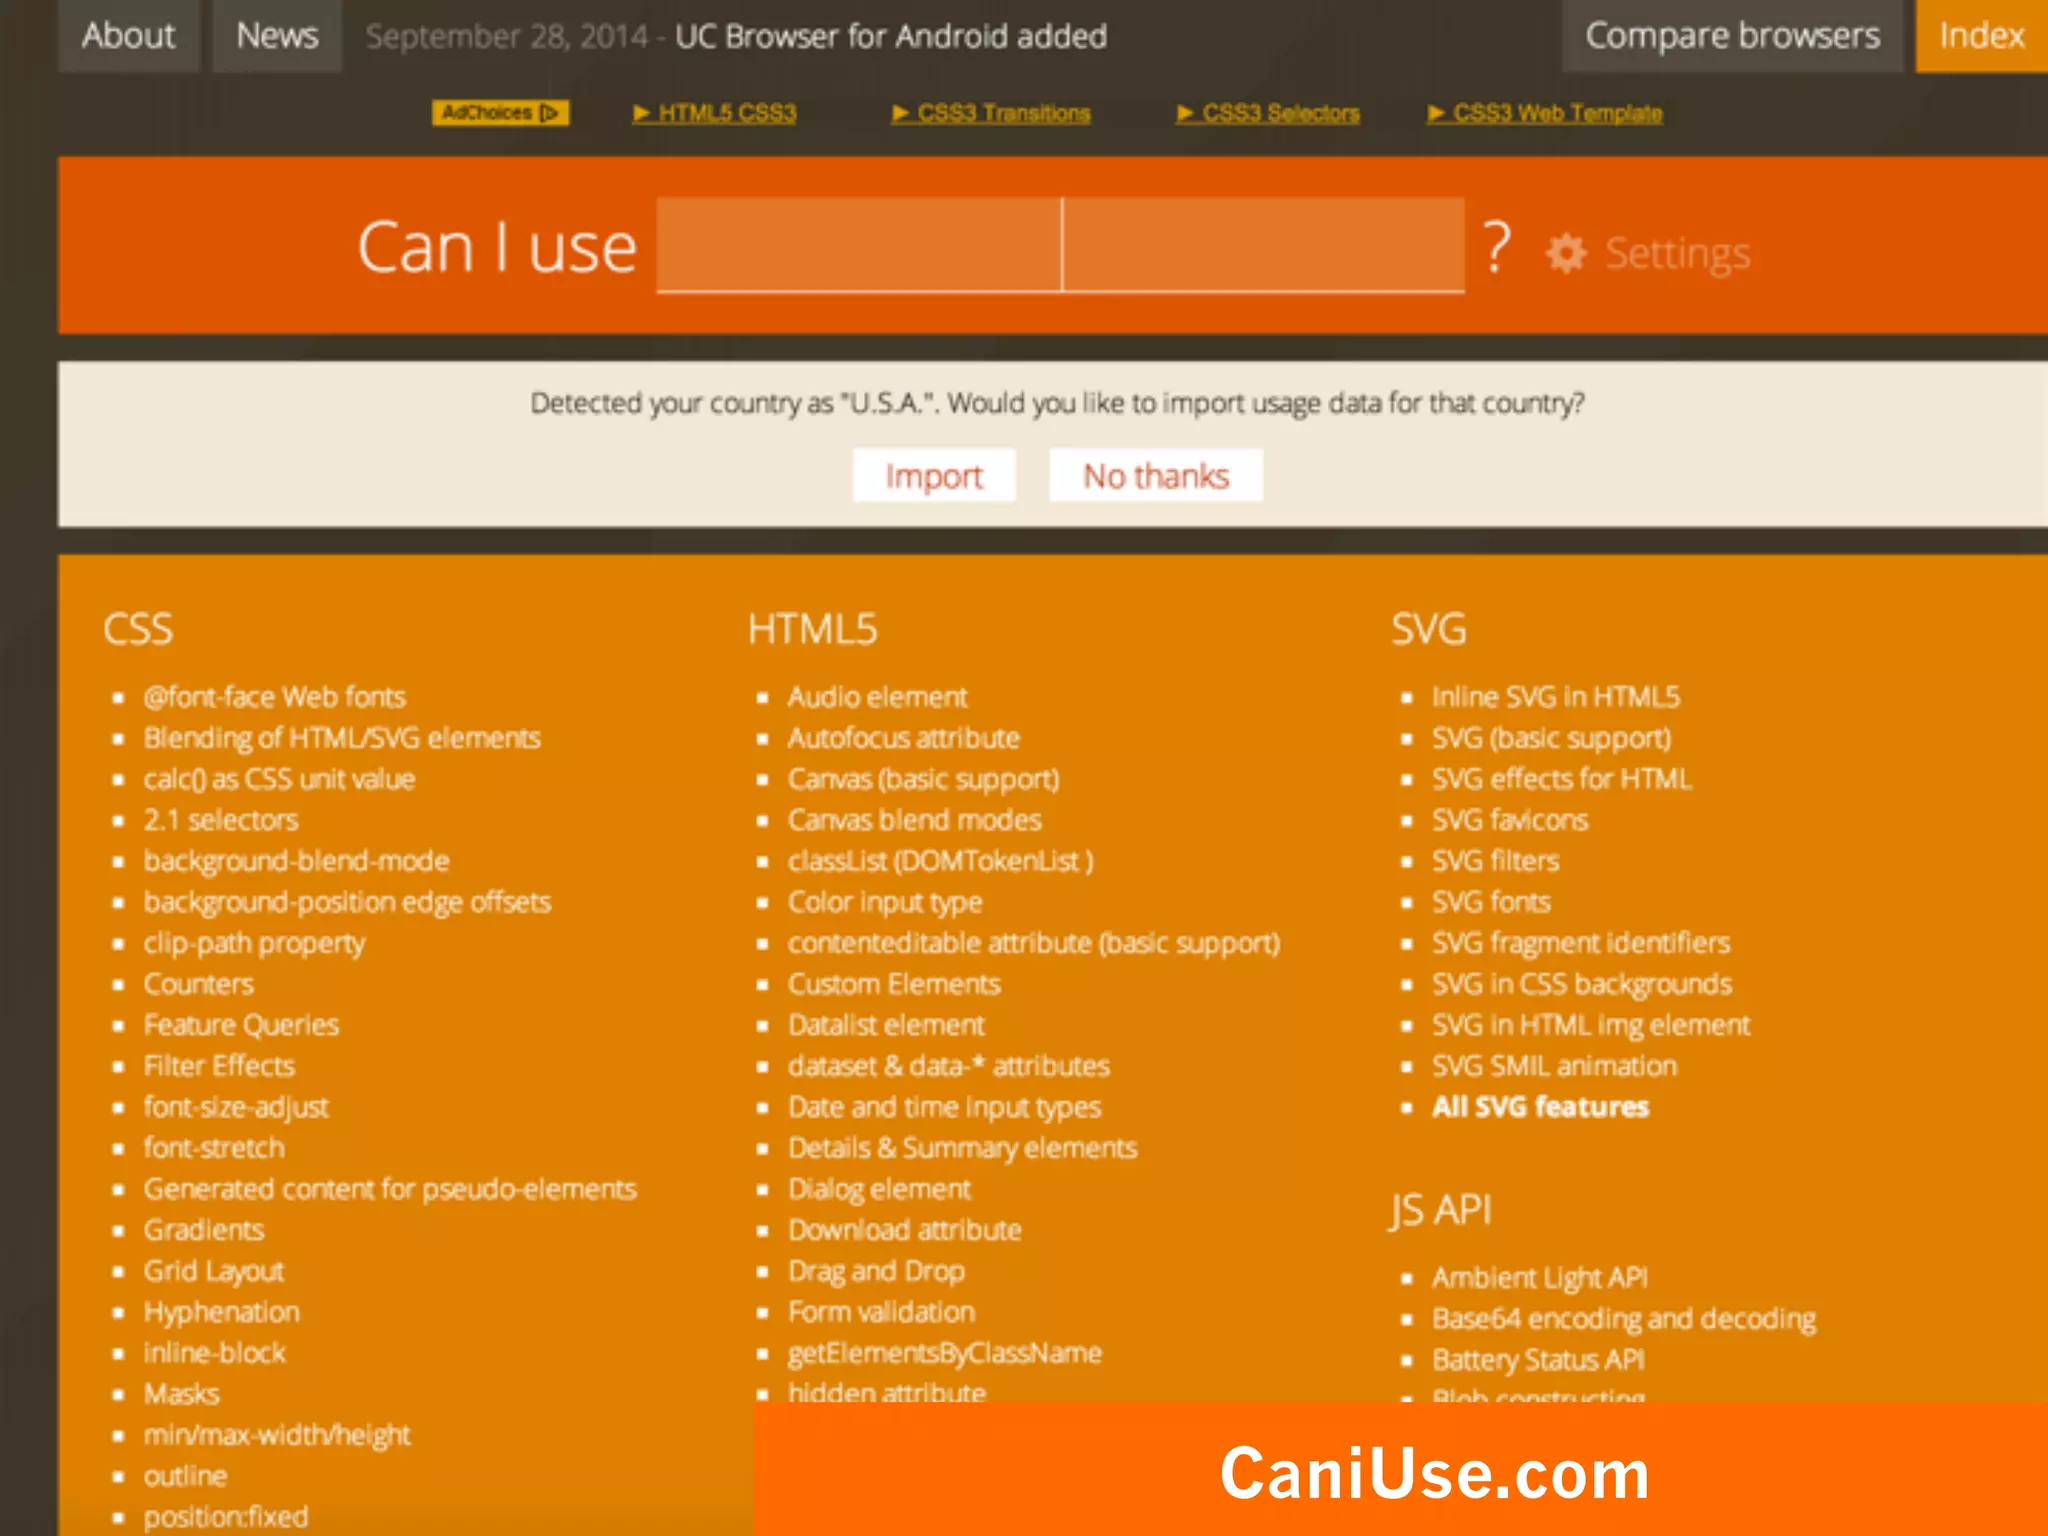The height and width of the screenshot is (1536, 2048).
Task: Open Dialog element link
Action: point(879,1189)
